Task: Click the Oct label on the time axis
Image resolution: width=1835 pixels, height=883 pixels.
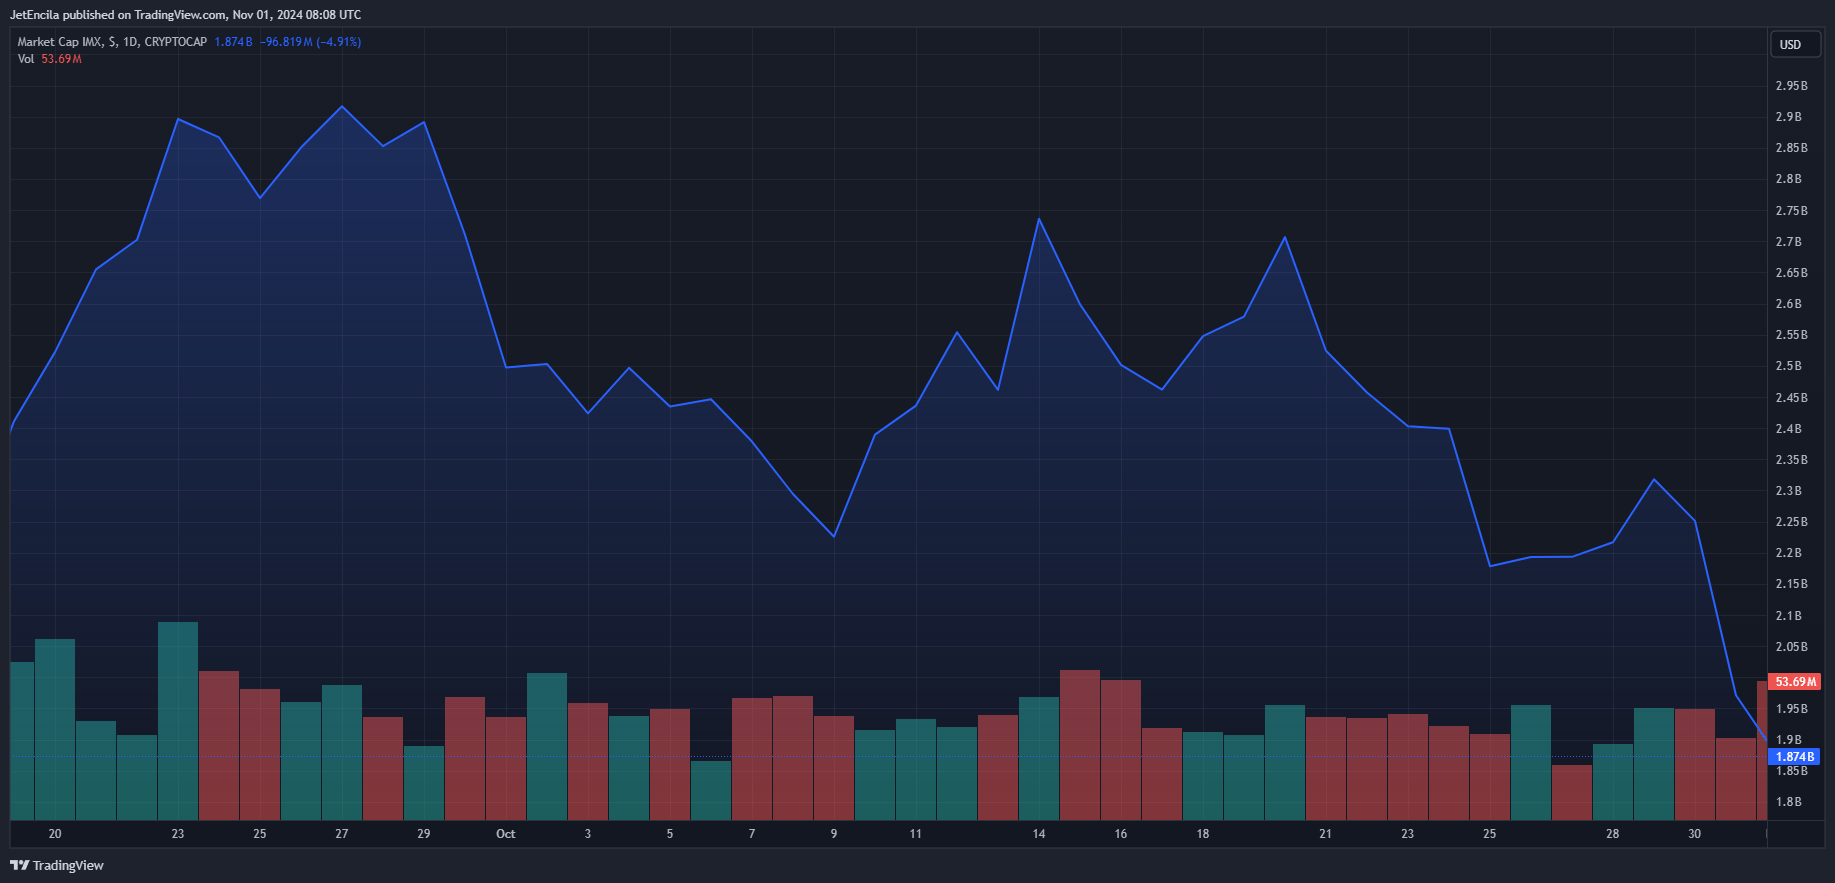Action: [x=506, y=834]
